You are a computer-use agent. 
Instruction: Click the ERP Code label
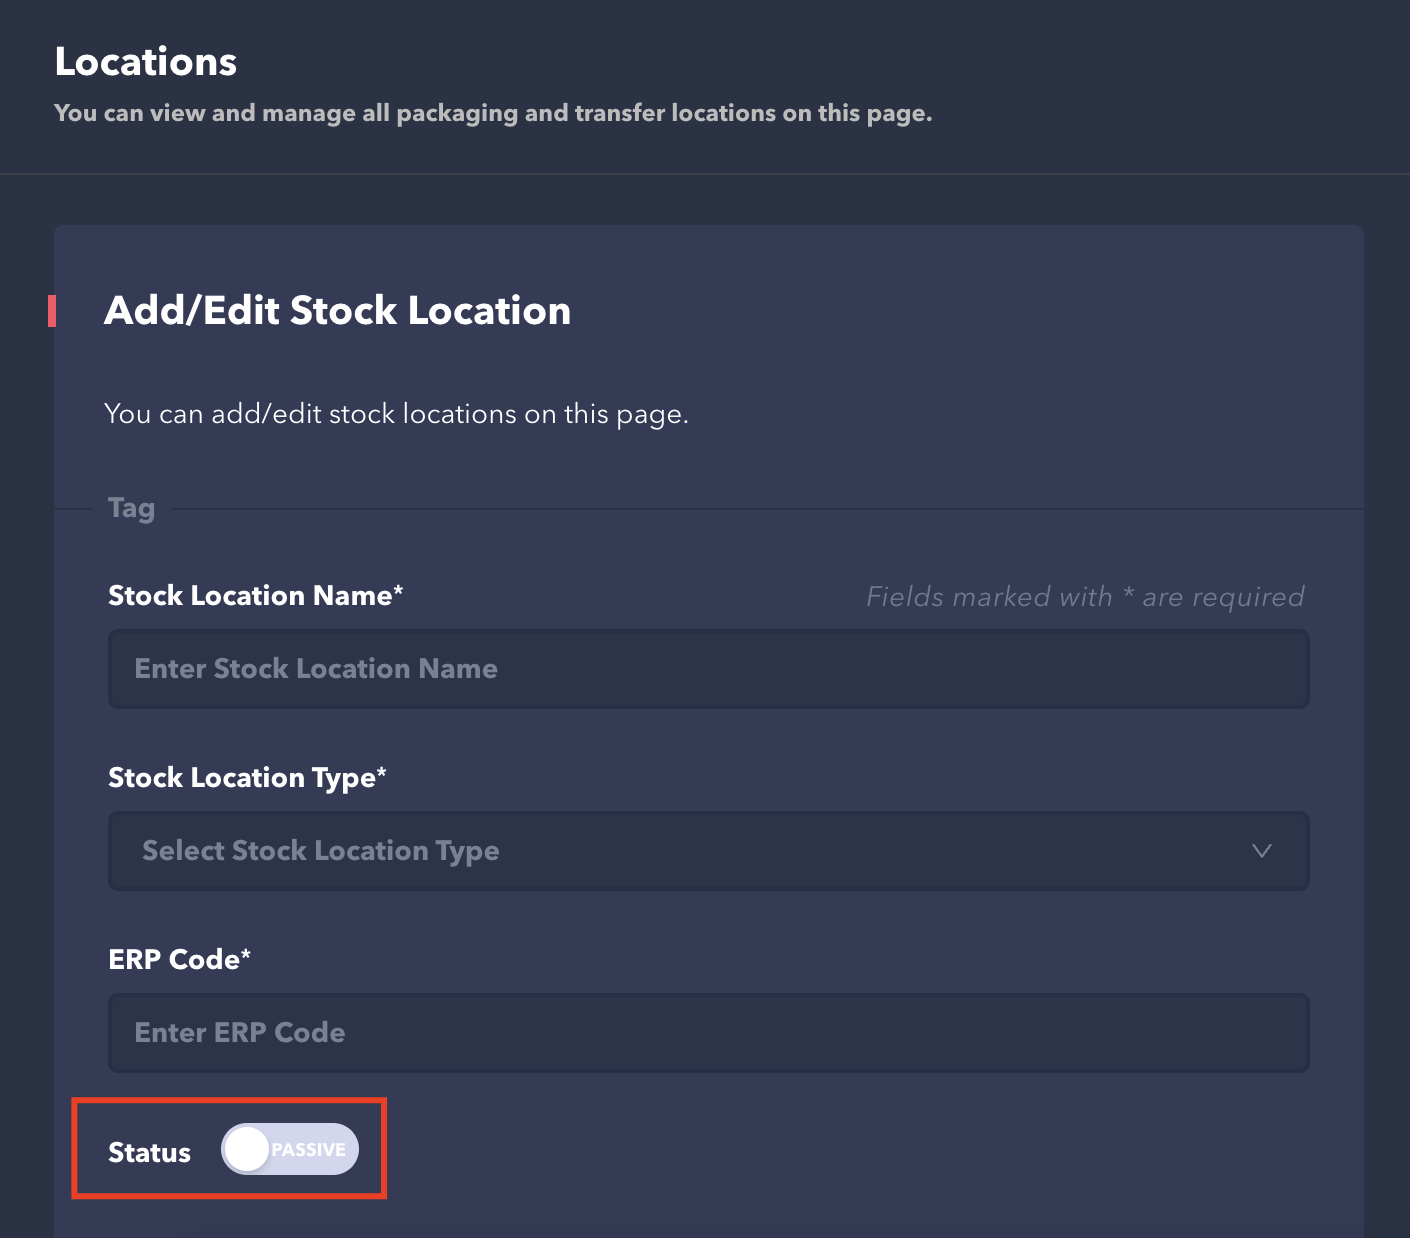click(x=179, y=960)
